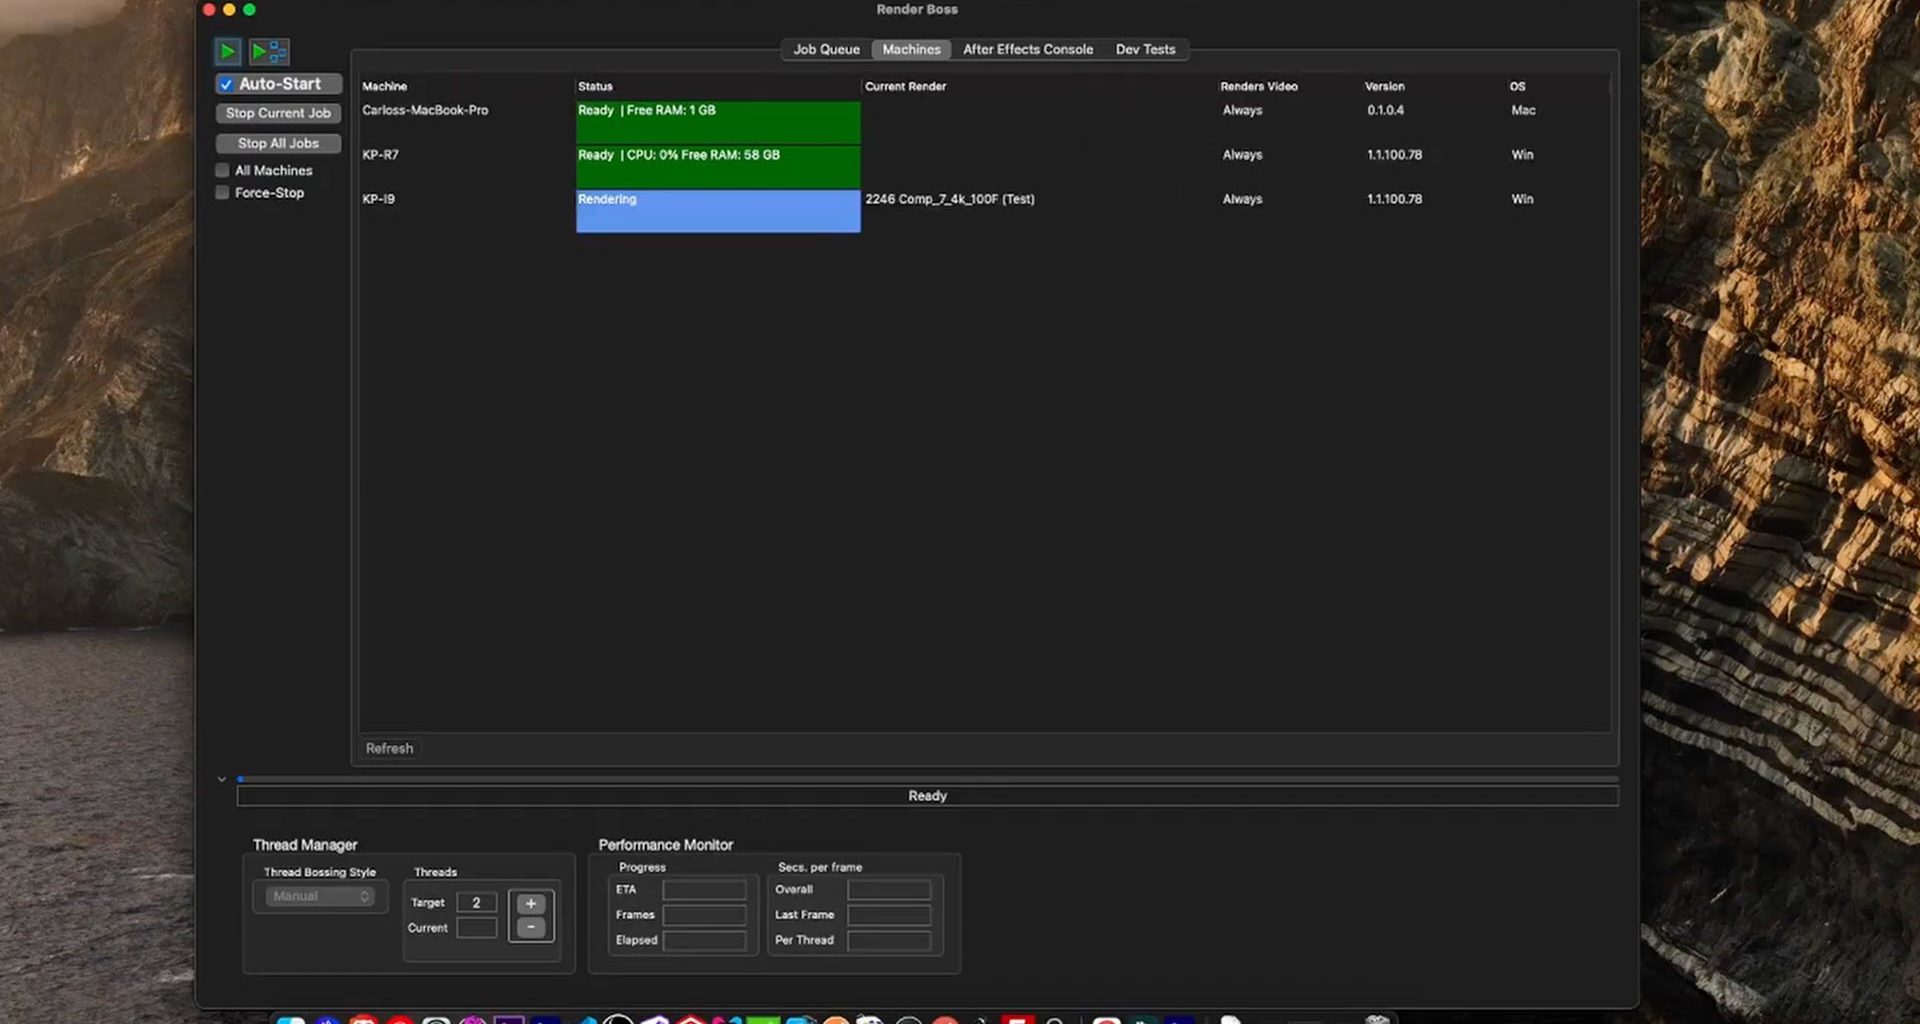Decrease thread target with minus button

(x=531, y=928)
